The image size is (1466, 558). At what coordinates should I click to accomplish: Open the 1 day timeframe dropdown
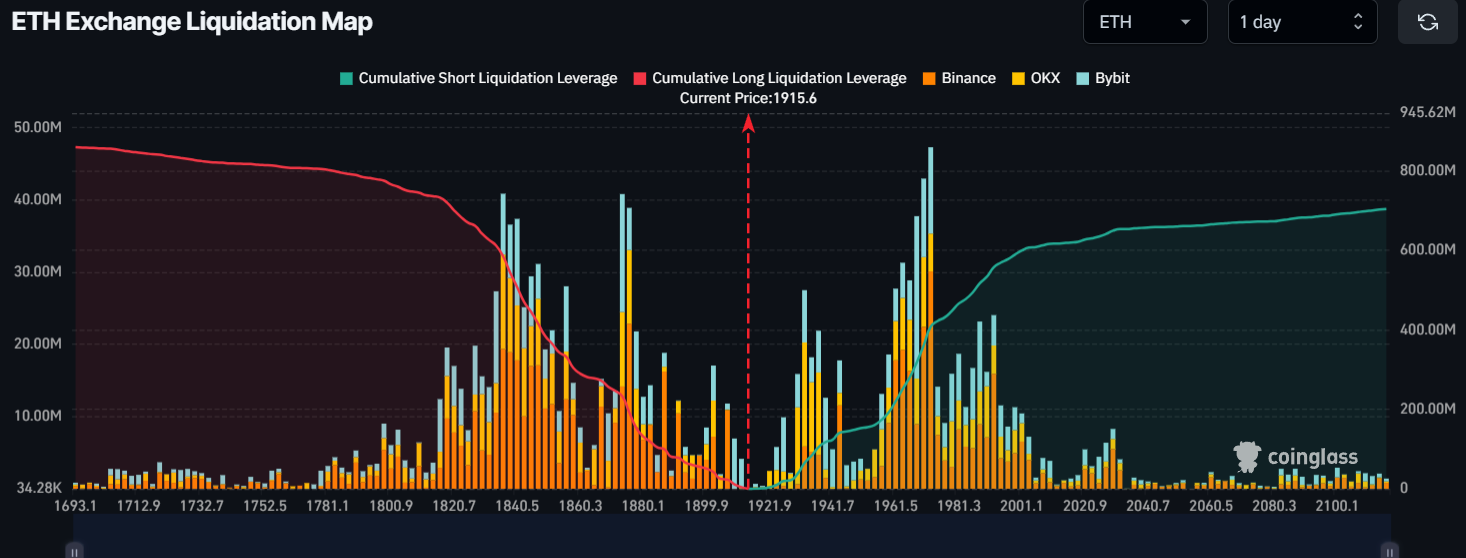click(x=1302, y=22)
